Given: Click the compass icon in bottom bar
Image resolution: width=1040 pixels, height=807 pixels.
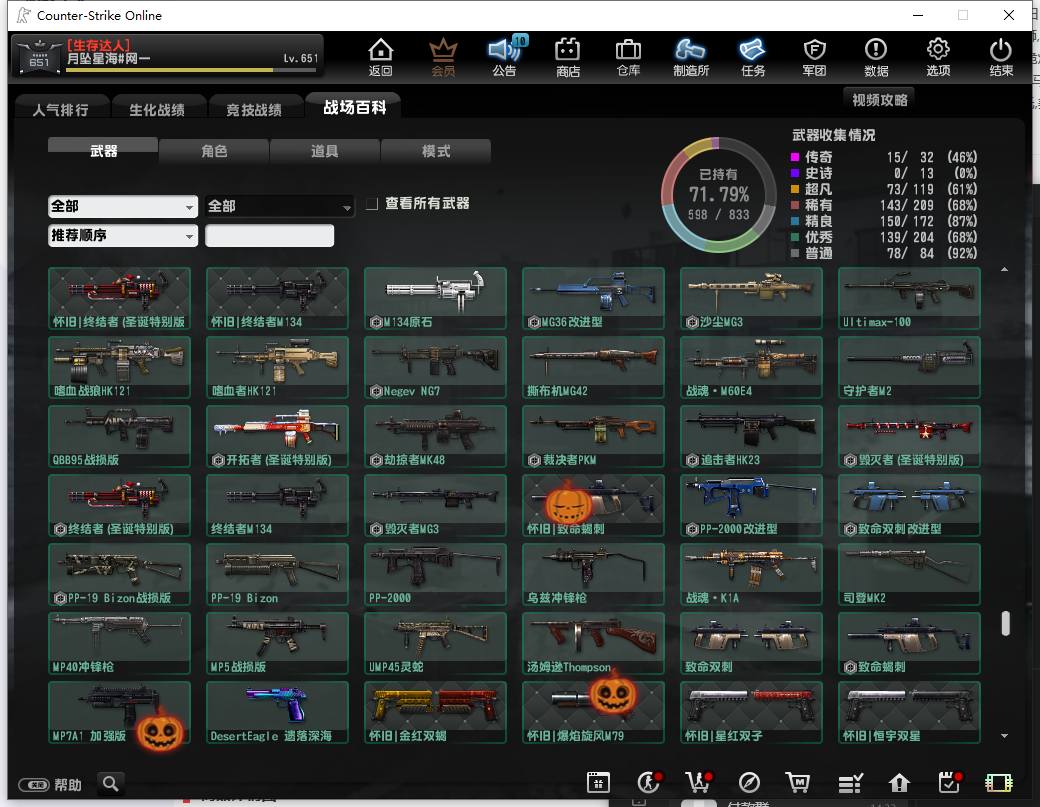Looking at the screenshot, I should pyautogui.click(x=749, y=782).
